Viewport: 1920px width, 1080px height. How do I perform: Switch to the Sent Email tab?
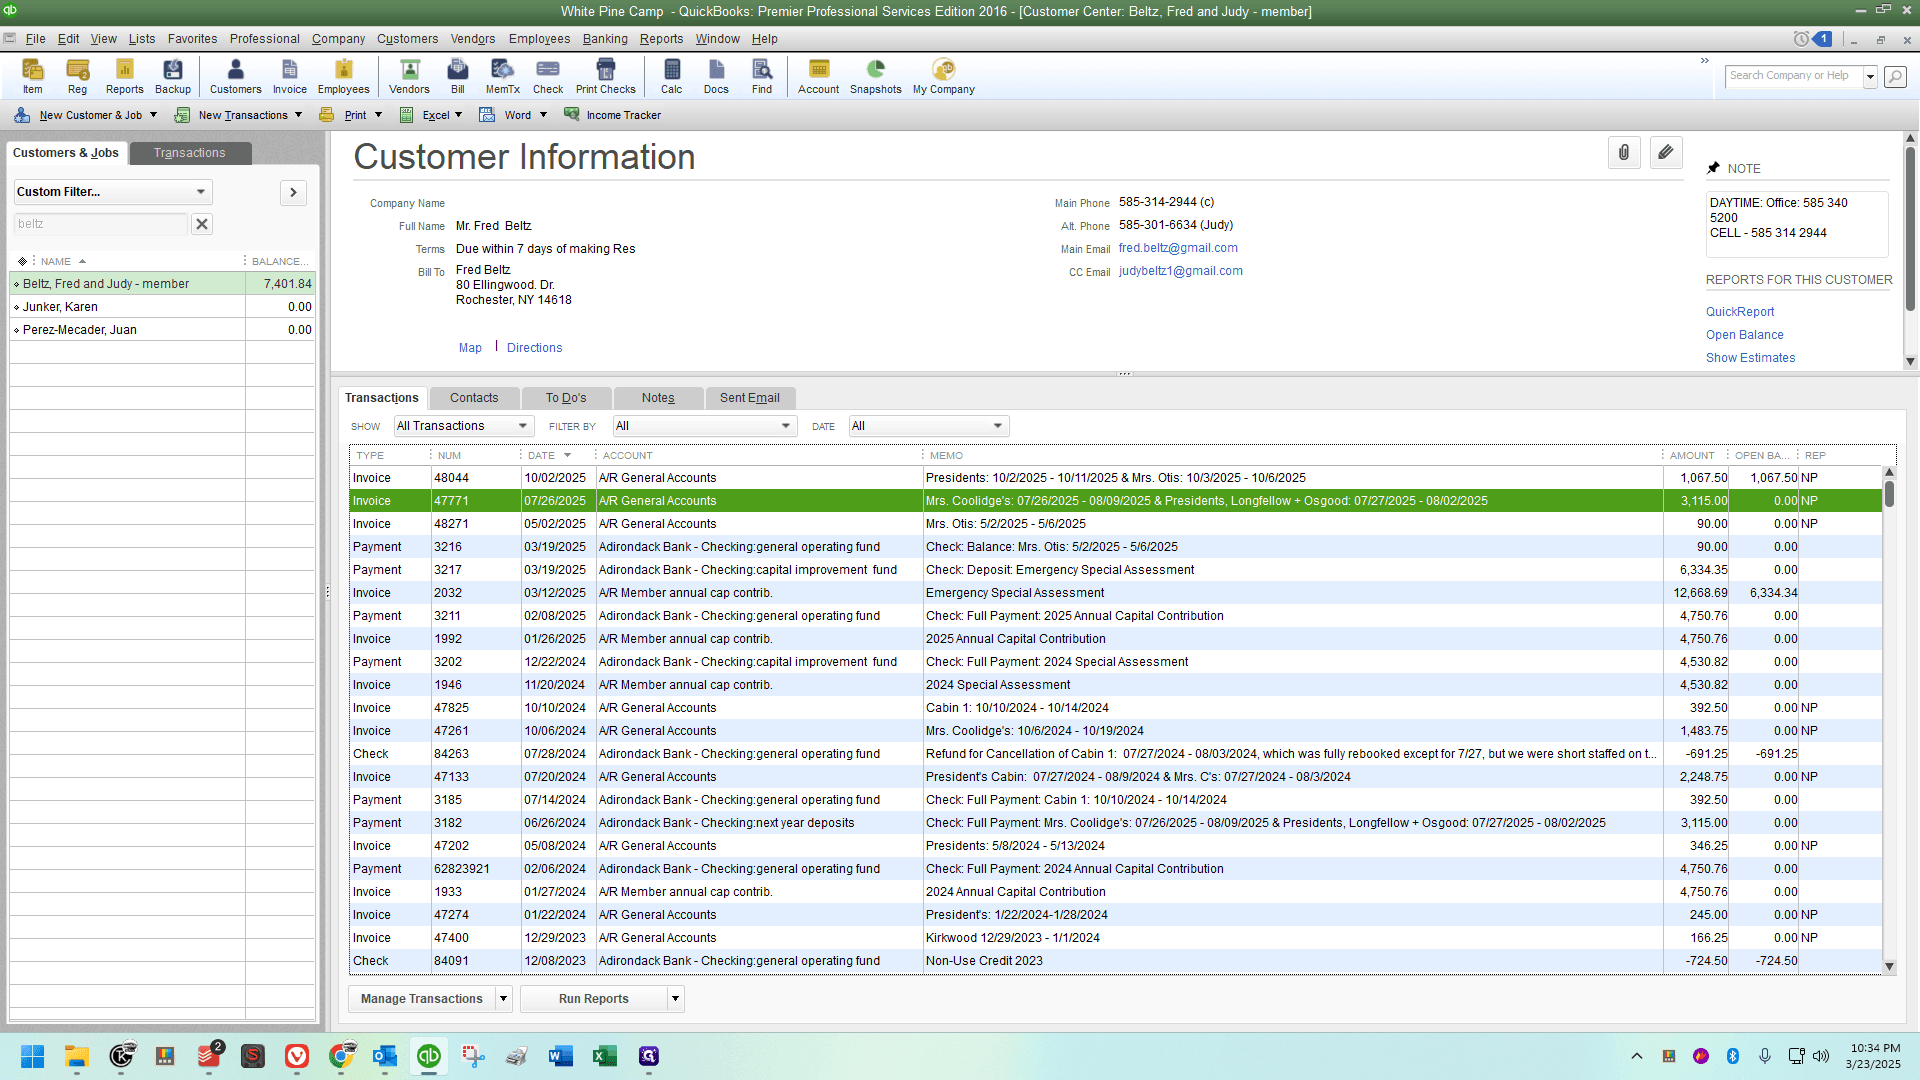[750, 398]
